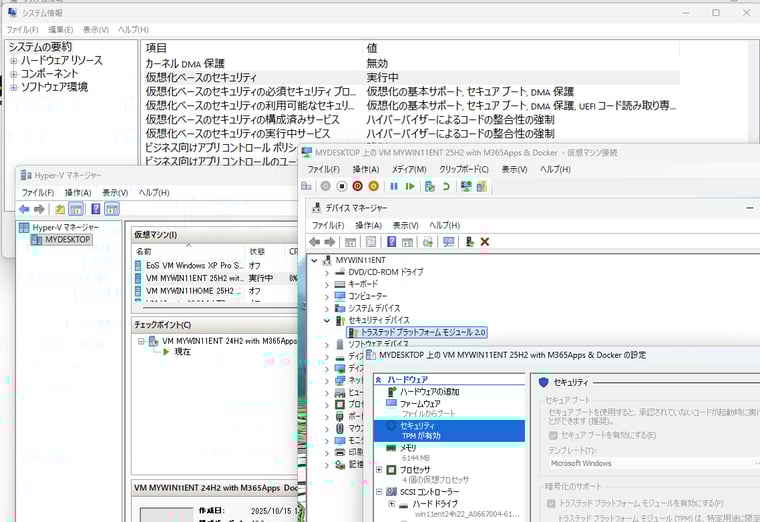Select ハードウェアの追加 in VM settings
Screen dimensions: 760x522
(x=429, y=392)
